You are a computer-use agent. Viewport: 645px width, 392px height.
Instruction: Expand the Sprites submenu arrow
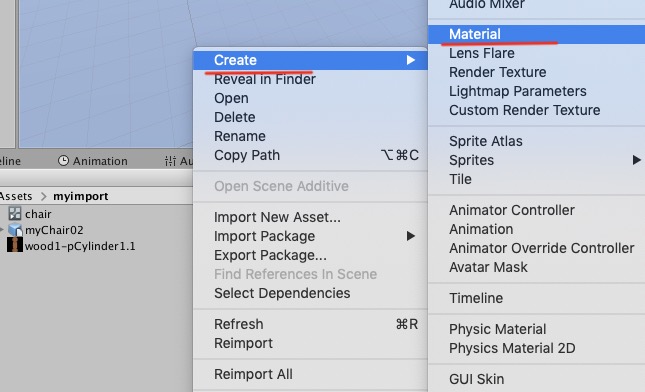coord(636,160)
